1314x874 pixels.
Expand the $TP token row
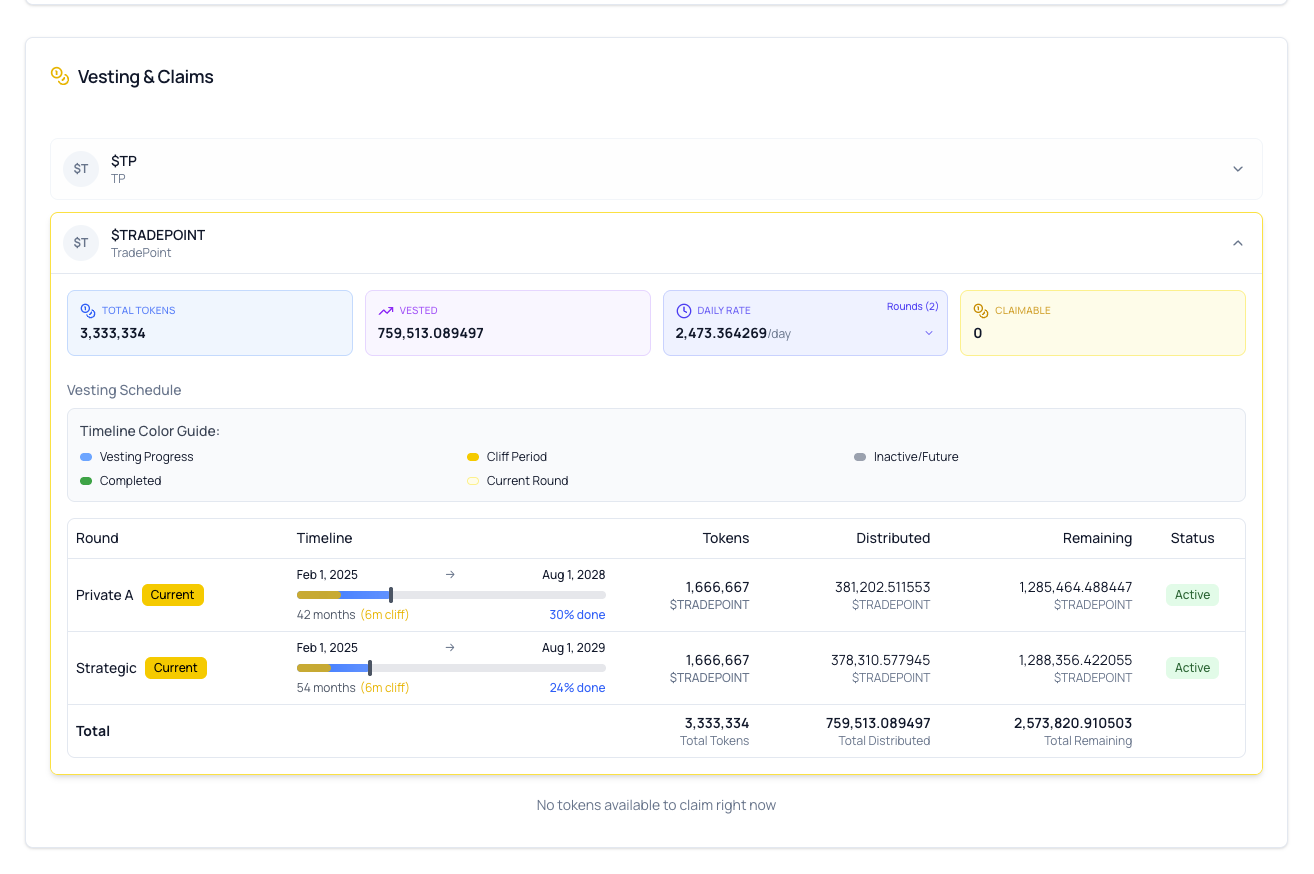coord(1237,168)
